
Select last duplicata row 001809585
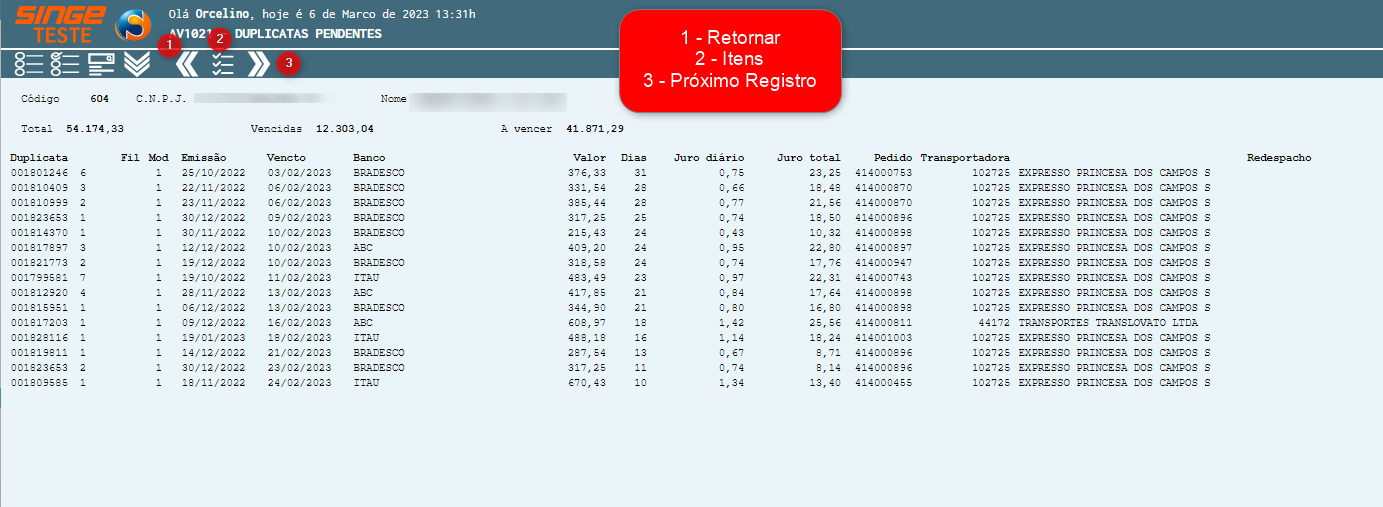39,383
